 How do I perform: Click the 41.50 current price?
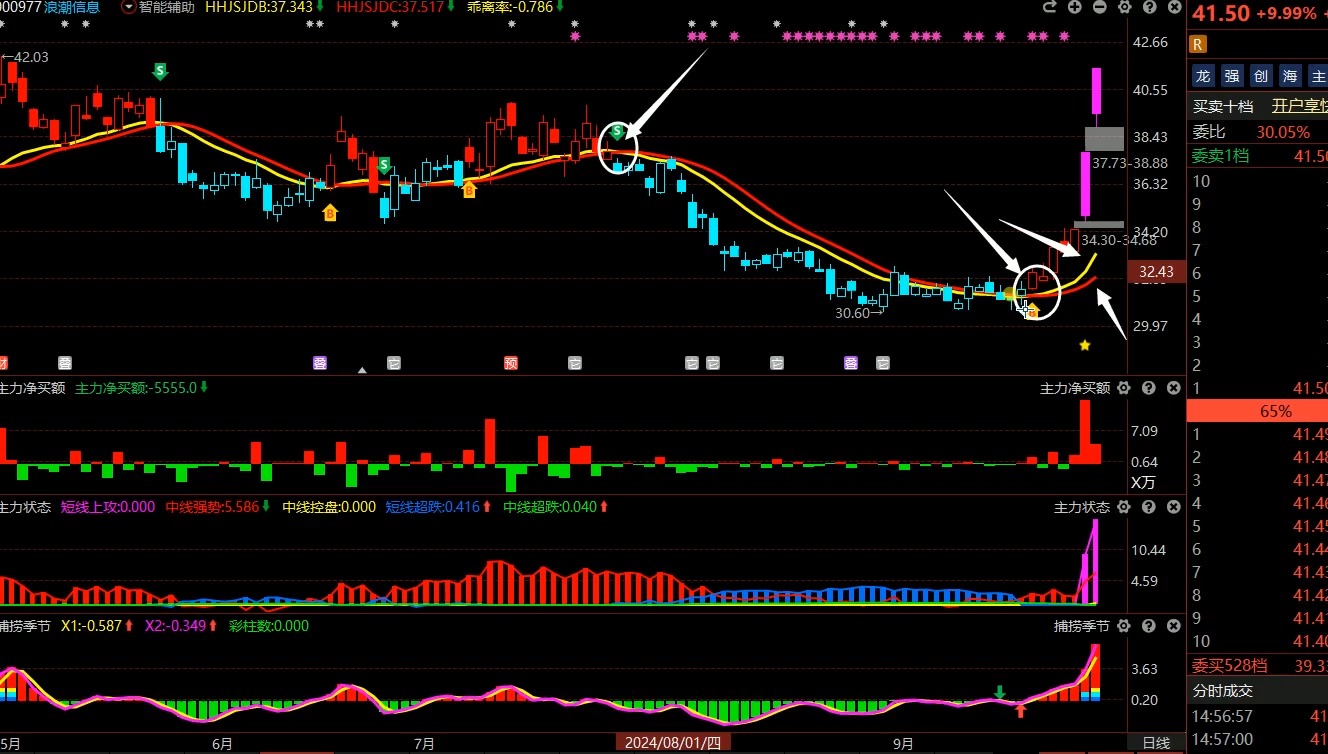[1221, 14]
